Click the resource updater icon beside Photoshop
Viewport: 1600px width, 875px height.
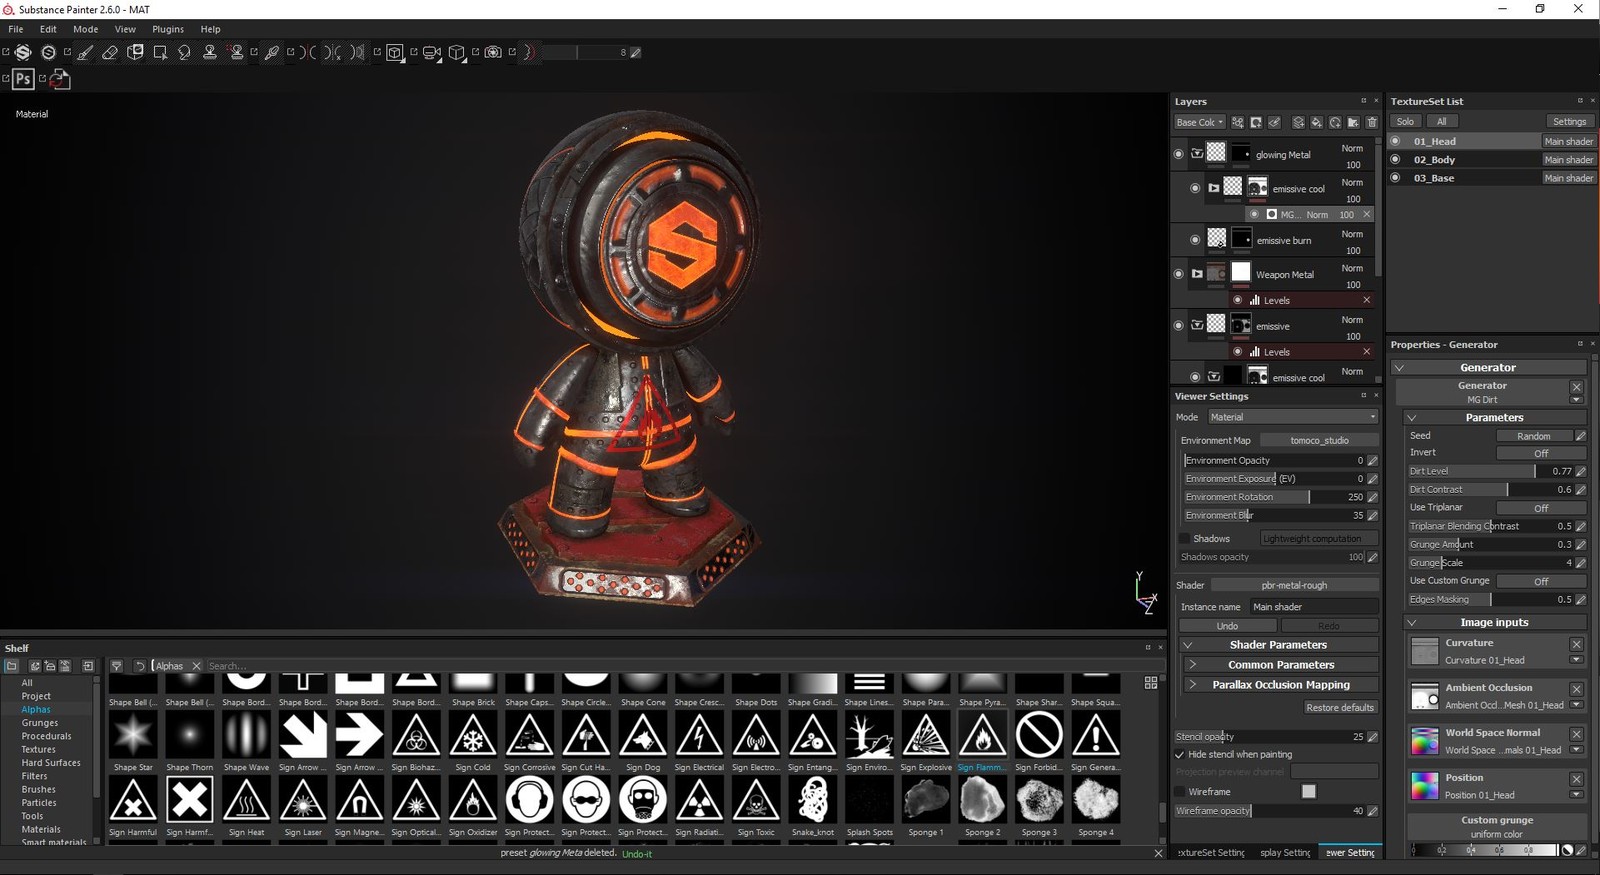(60, 79)
